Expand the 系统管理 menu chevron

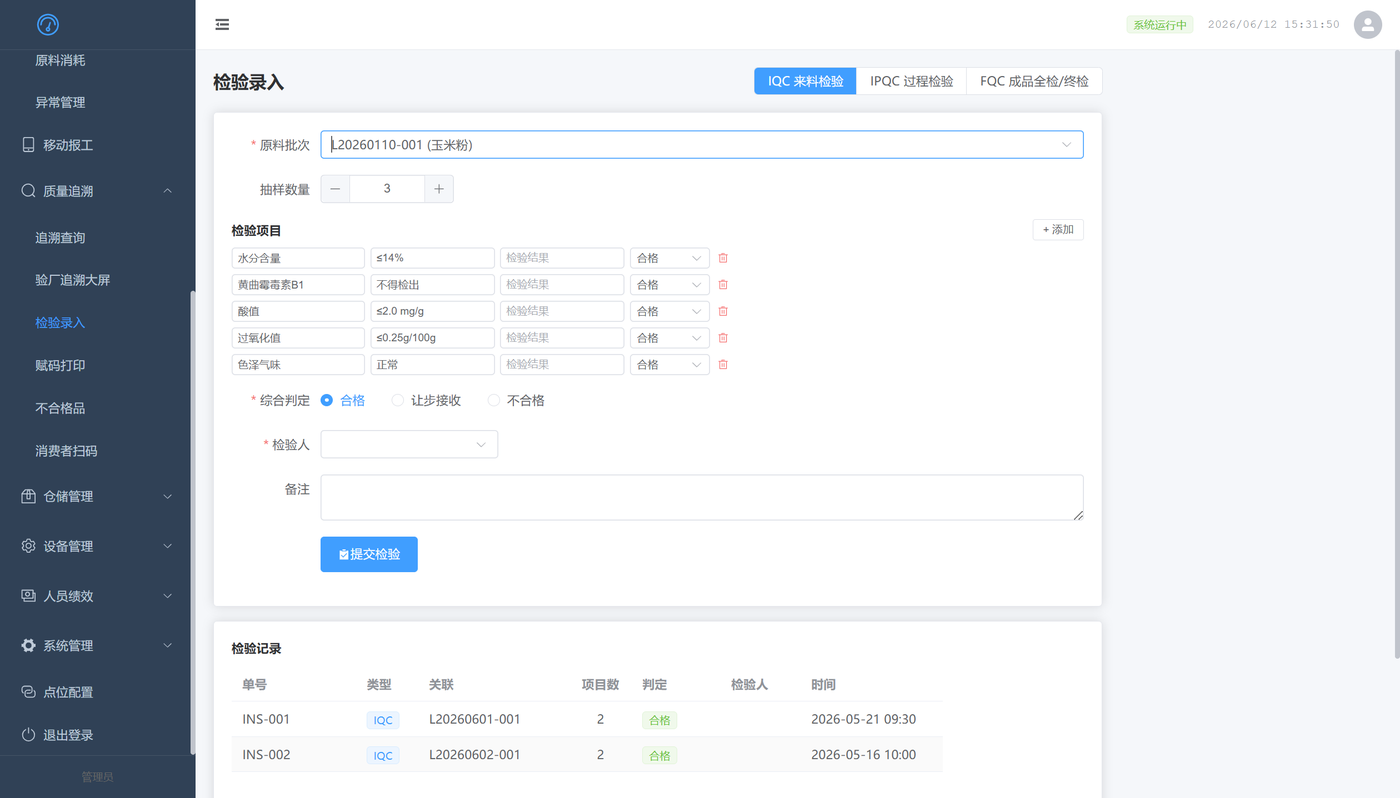pyautogui.click(x=167, y=646)
